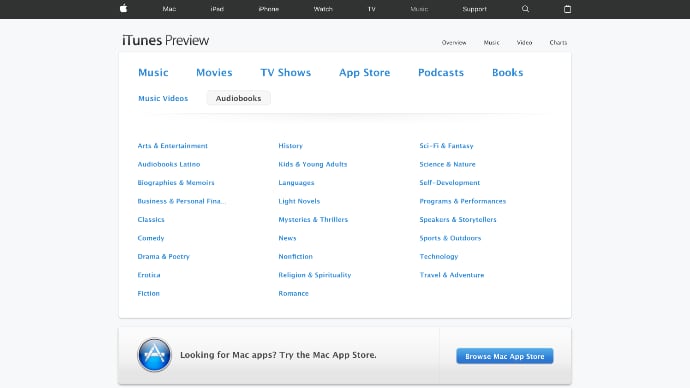Open Sci-Fi & Fantasy category

click(446, 146)
